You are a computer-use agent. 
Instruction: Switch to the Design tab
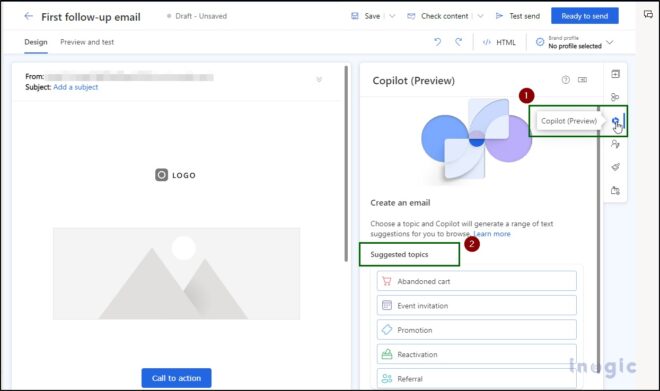click(36, 42)
